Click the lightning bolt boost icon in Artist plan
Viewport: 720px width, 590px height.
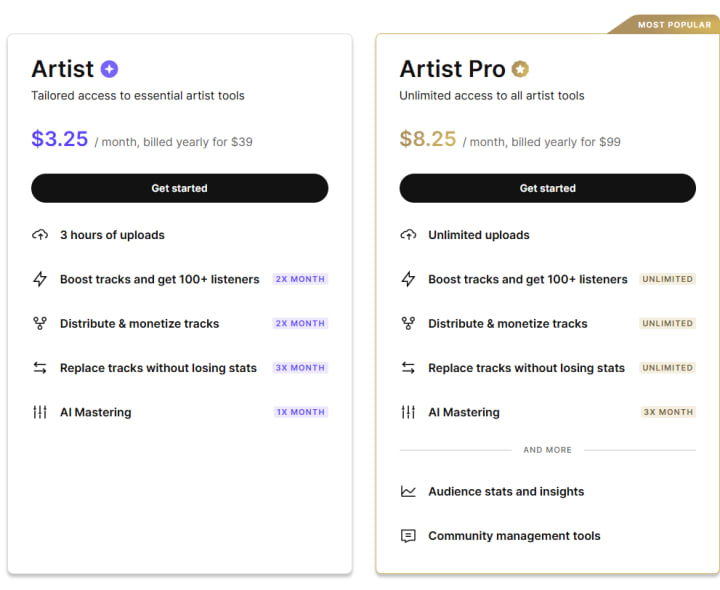pyautogui.click(x=40, y=279)
